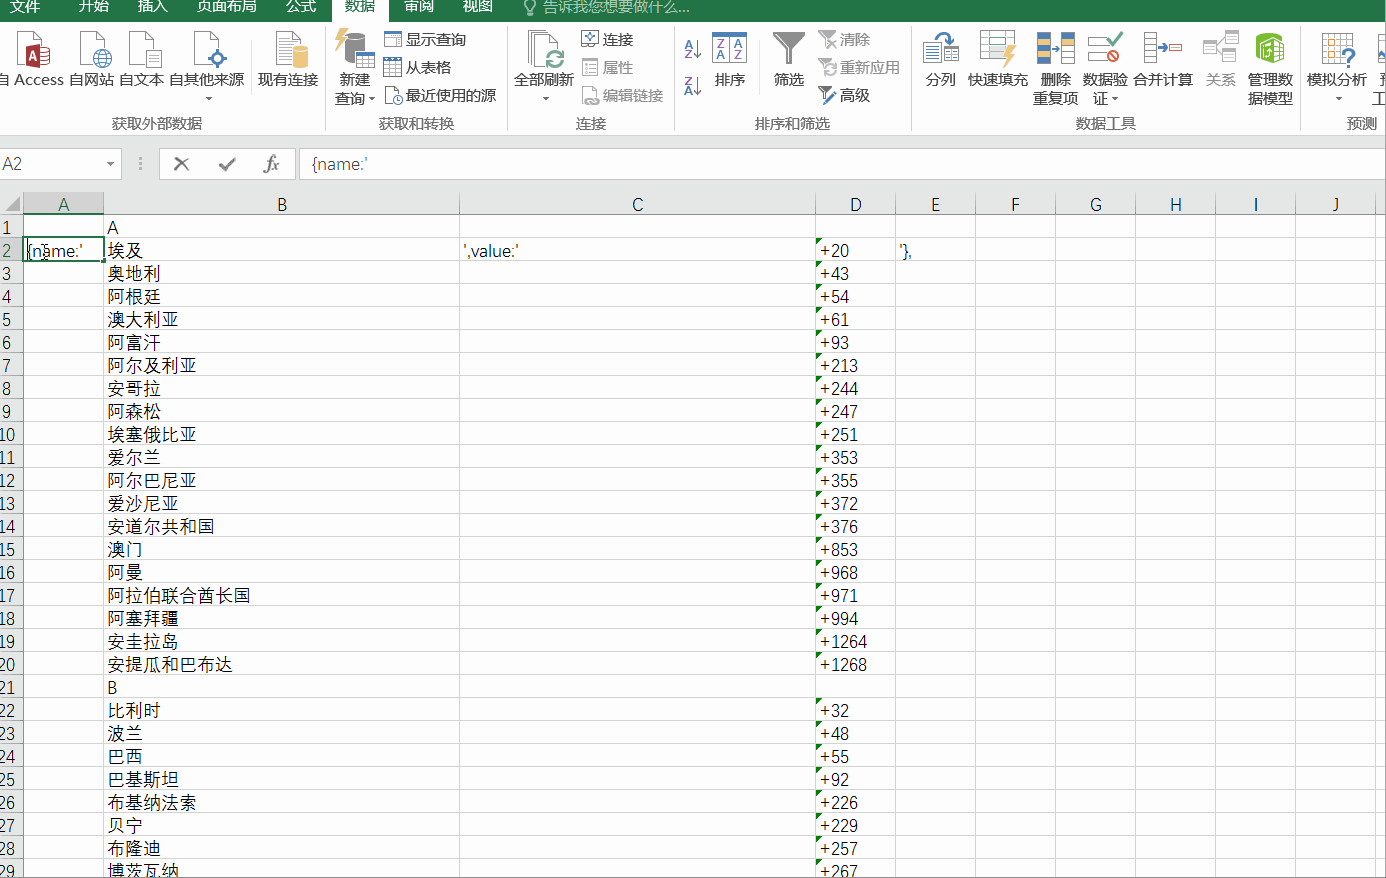Click Flash Fill (快速填充)
The width and height of the screenshot is (1386, 878).
coord(997,60)
